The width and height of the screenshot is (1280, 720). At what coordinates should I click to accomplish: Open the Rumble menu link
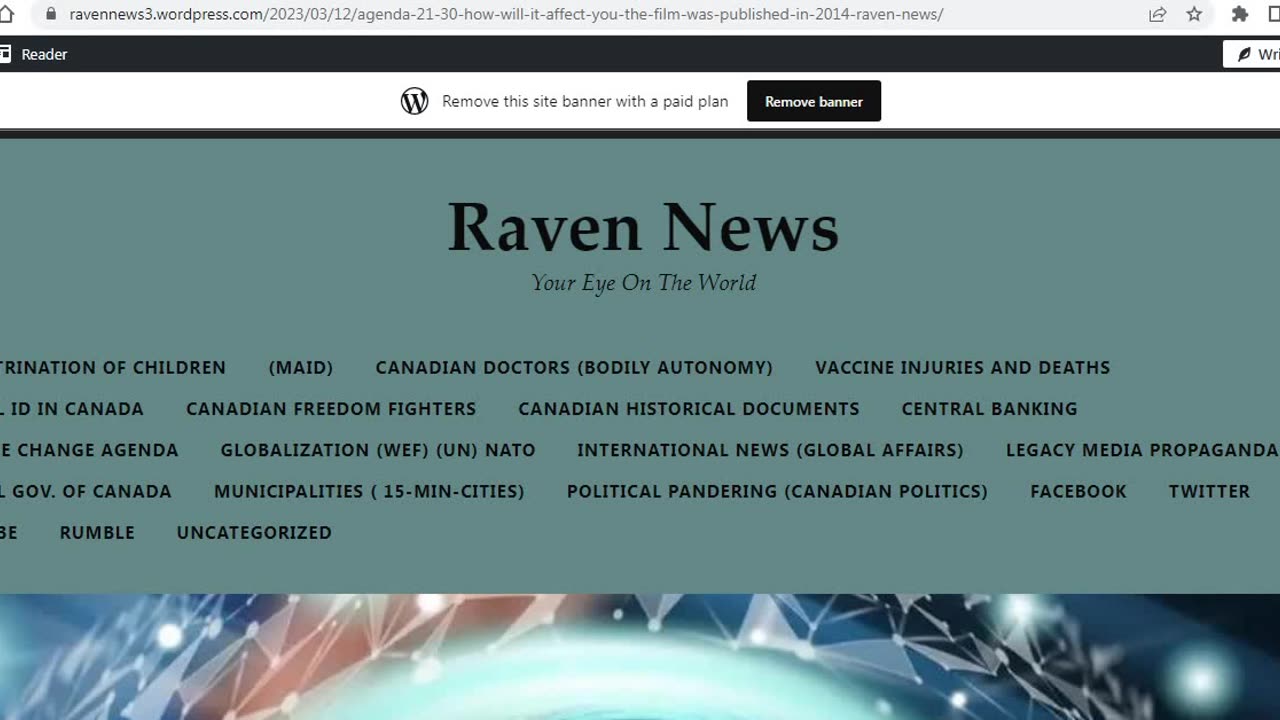[x=97, y=532]
